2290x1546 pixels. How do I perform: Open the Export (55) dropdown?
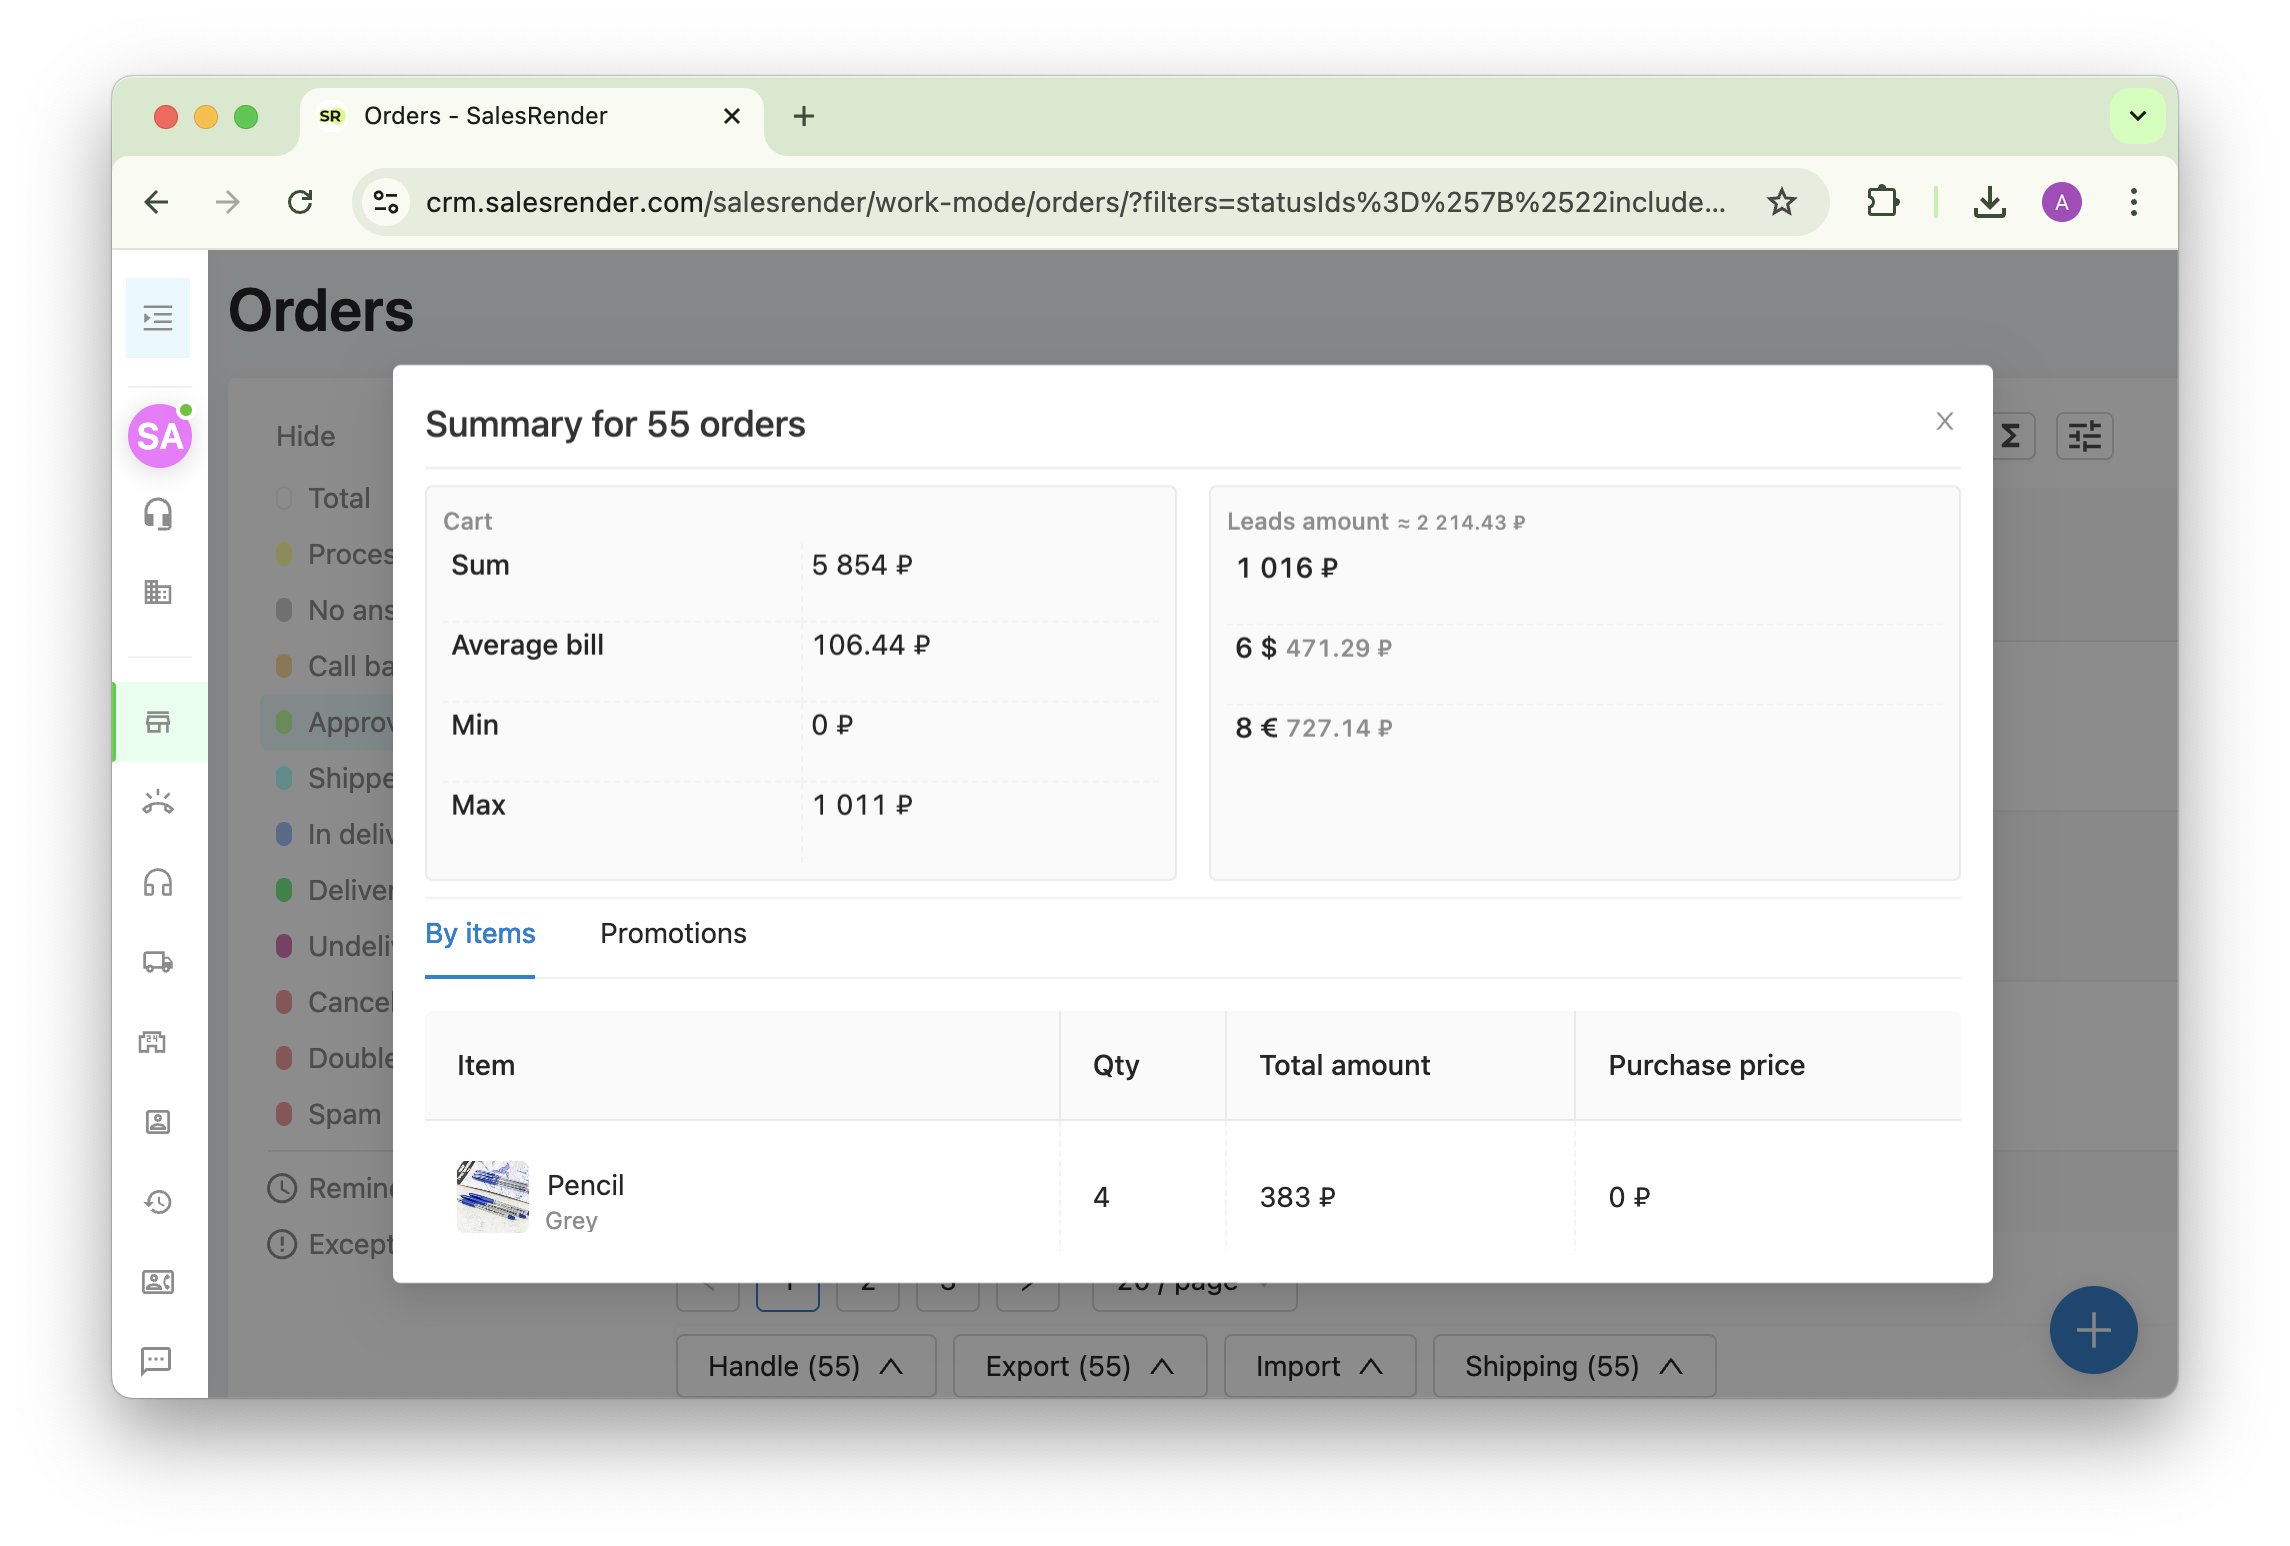[1078, 1366]
